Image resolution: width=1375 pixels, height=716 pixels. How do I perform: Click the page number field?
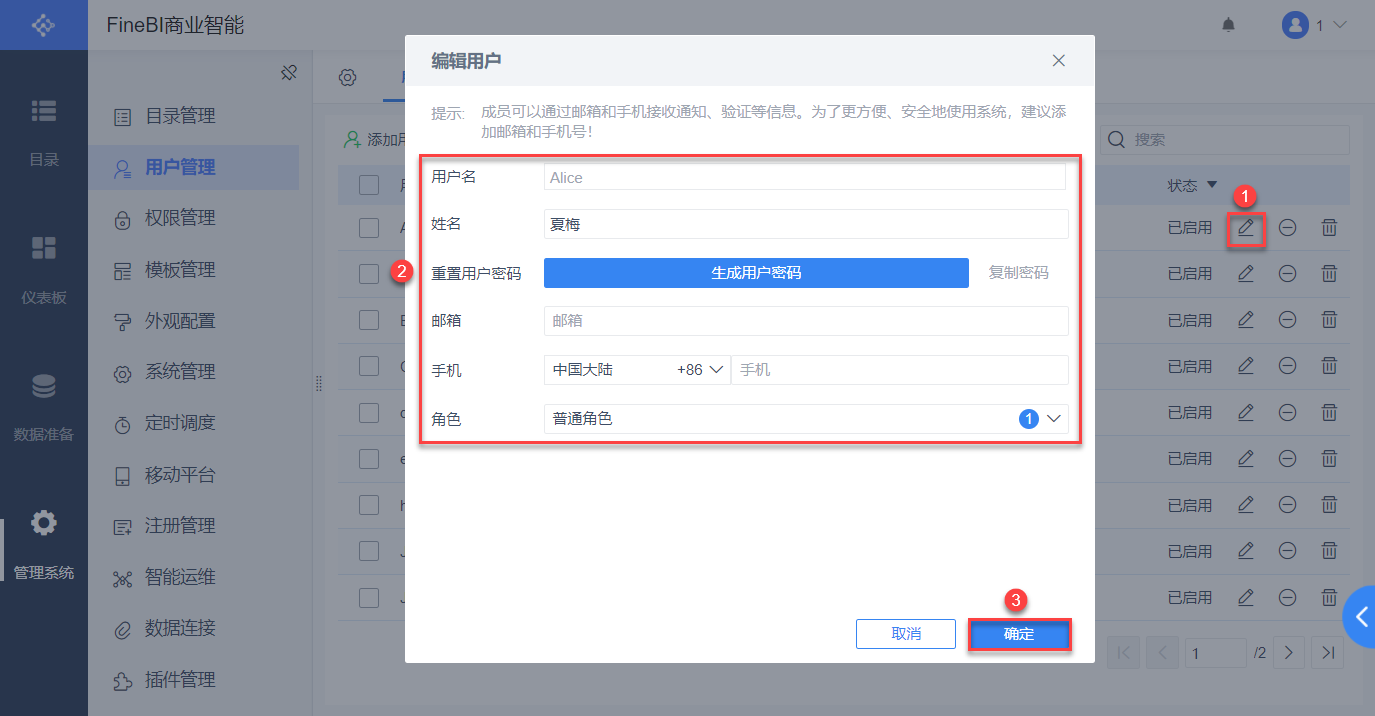1215,652
